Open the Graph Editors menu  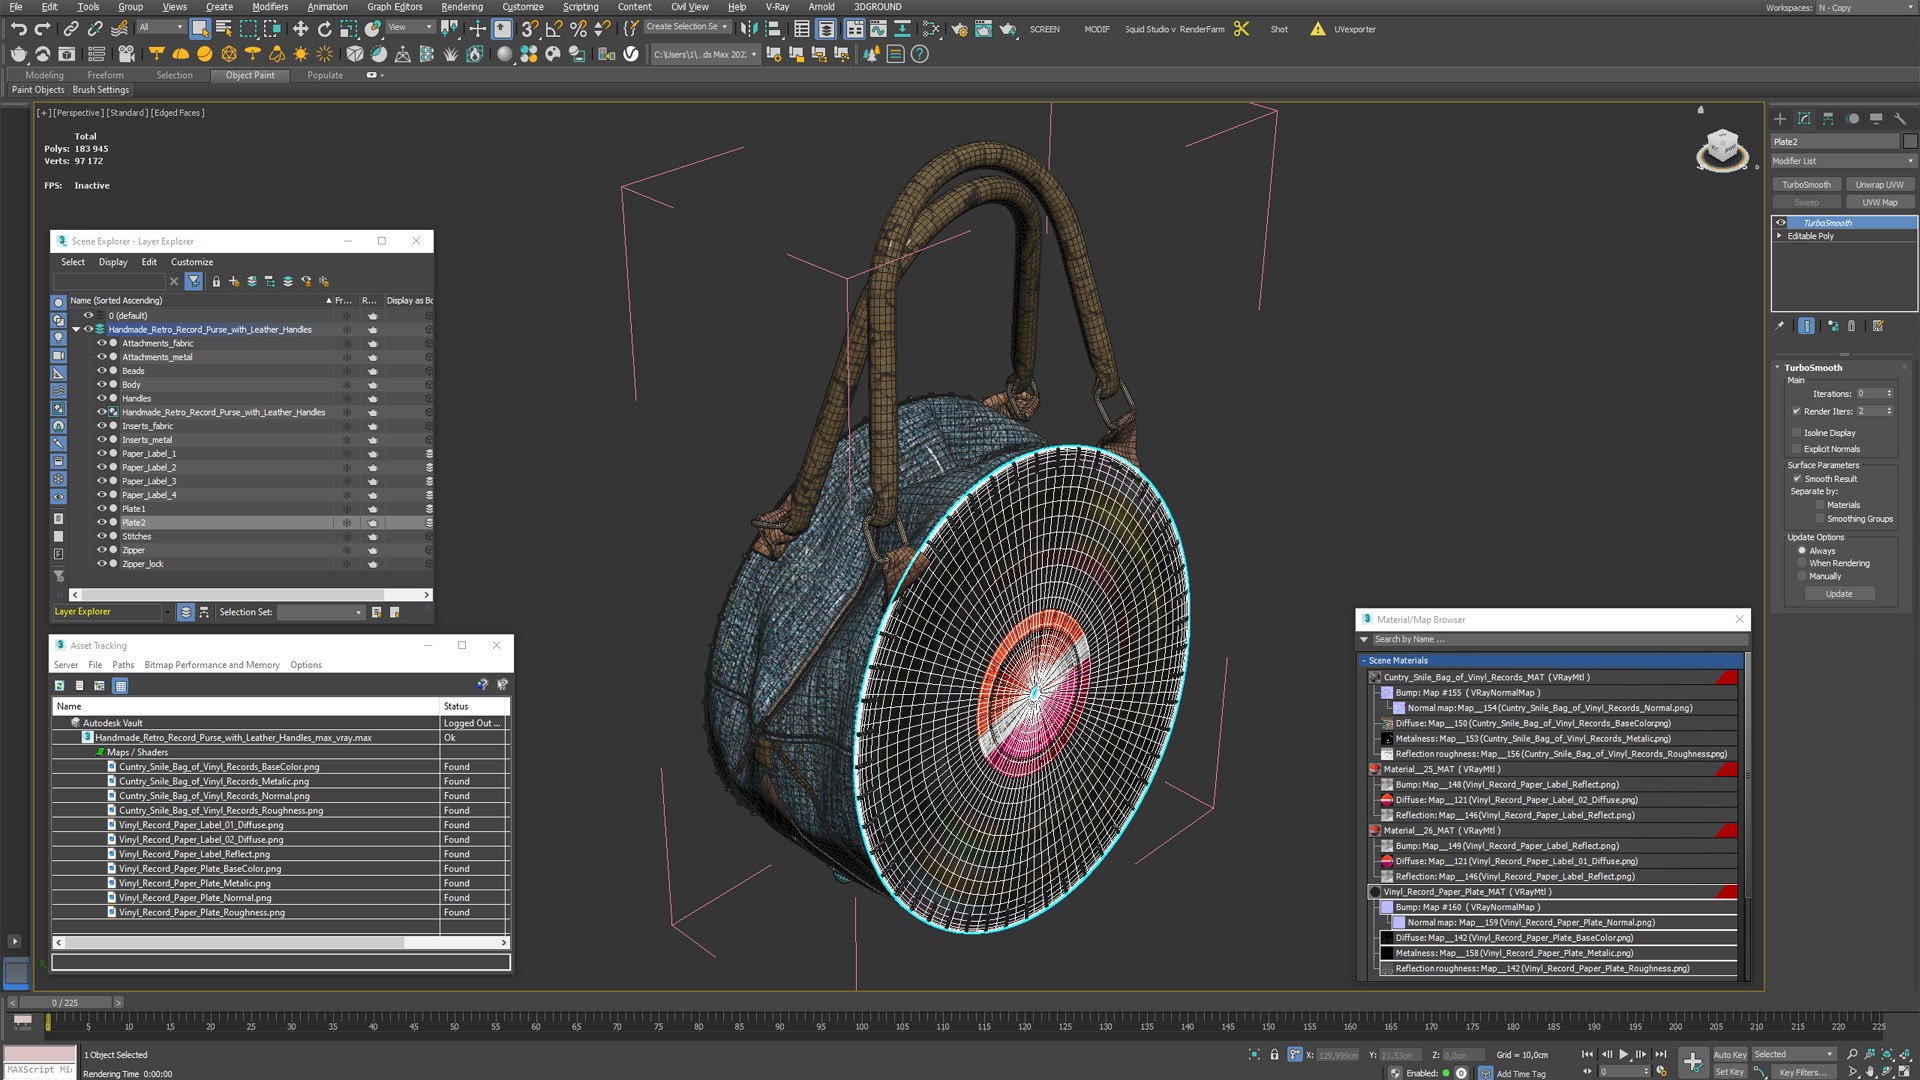(x=394, y=6)
